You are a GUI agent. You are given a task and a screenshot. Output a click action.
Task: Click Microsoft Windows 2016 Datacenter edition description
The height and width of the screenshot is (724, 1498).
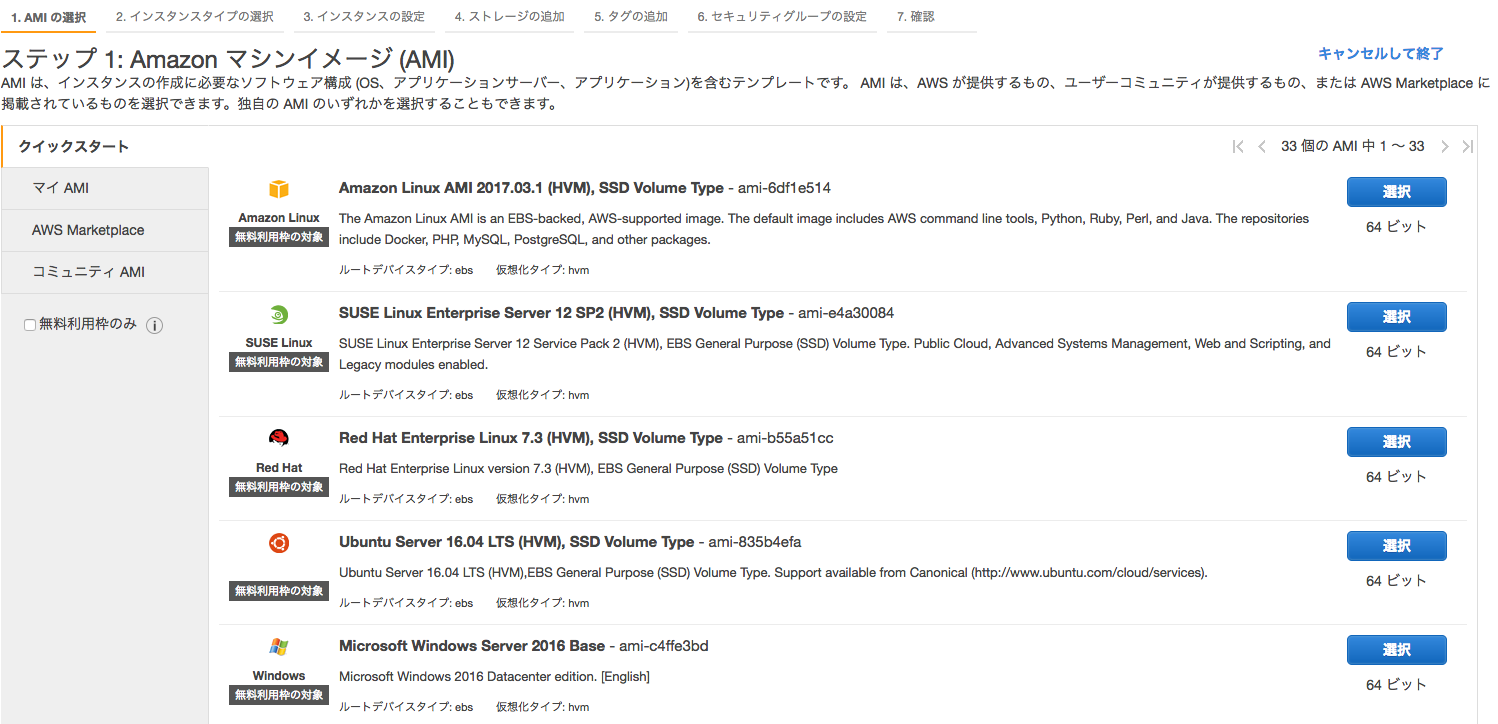pos(494,677)
